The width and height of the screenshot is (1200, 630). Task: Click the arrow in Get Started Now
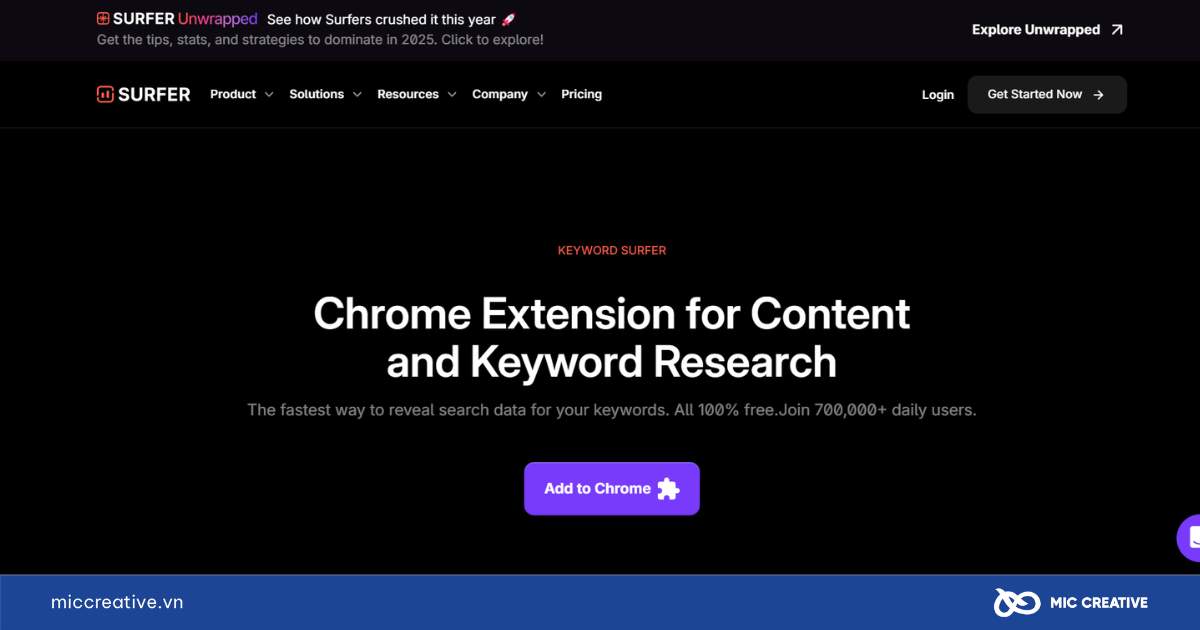(x=1098, y=94)
